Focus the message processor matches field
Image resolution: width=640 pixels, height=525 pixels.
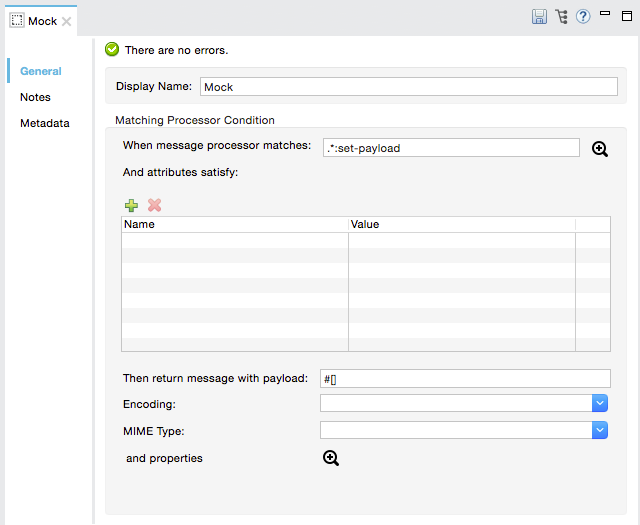pos(451,148)
